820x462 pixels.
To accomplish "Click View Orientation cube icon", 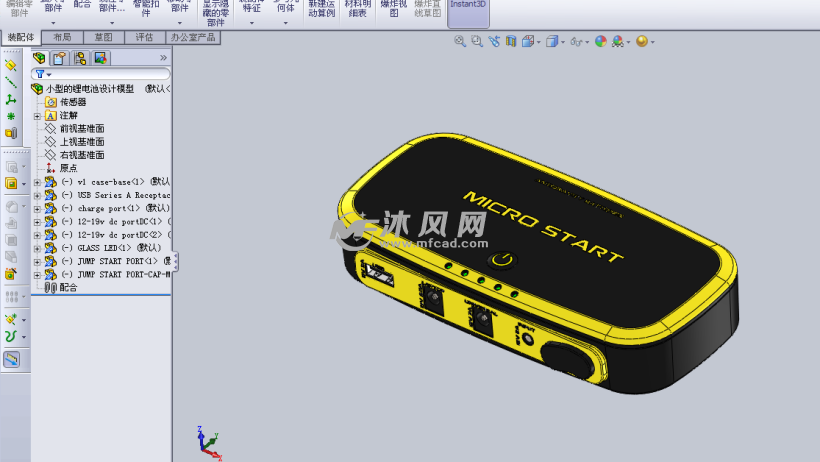I will [x=528, y=41].
